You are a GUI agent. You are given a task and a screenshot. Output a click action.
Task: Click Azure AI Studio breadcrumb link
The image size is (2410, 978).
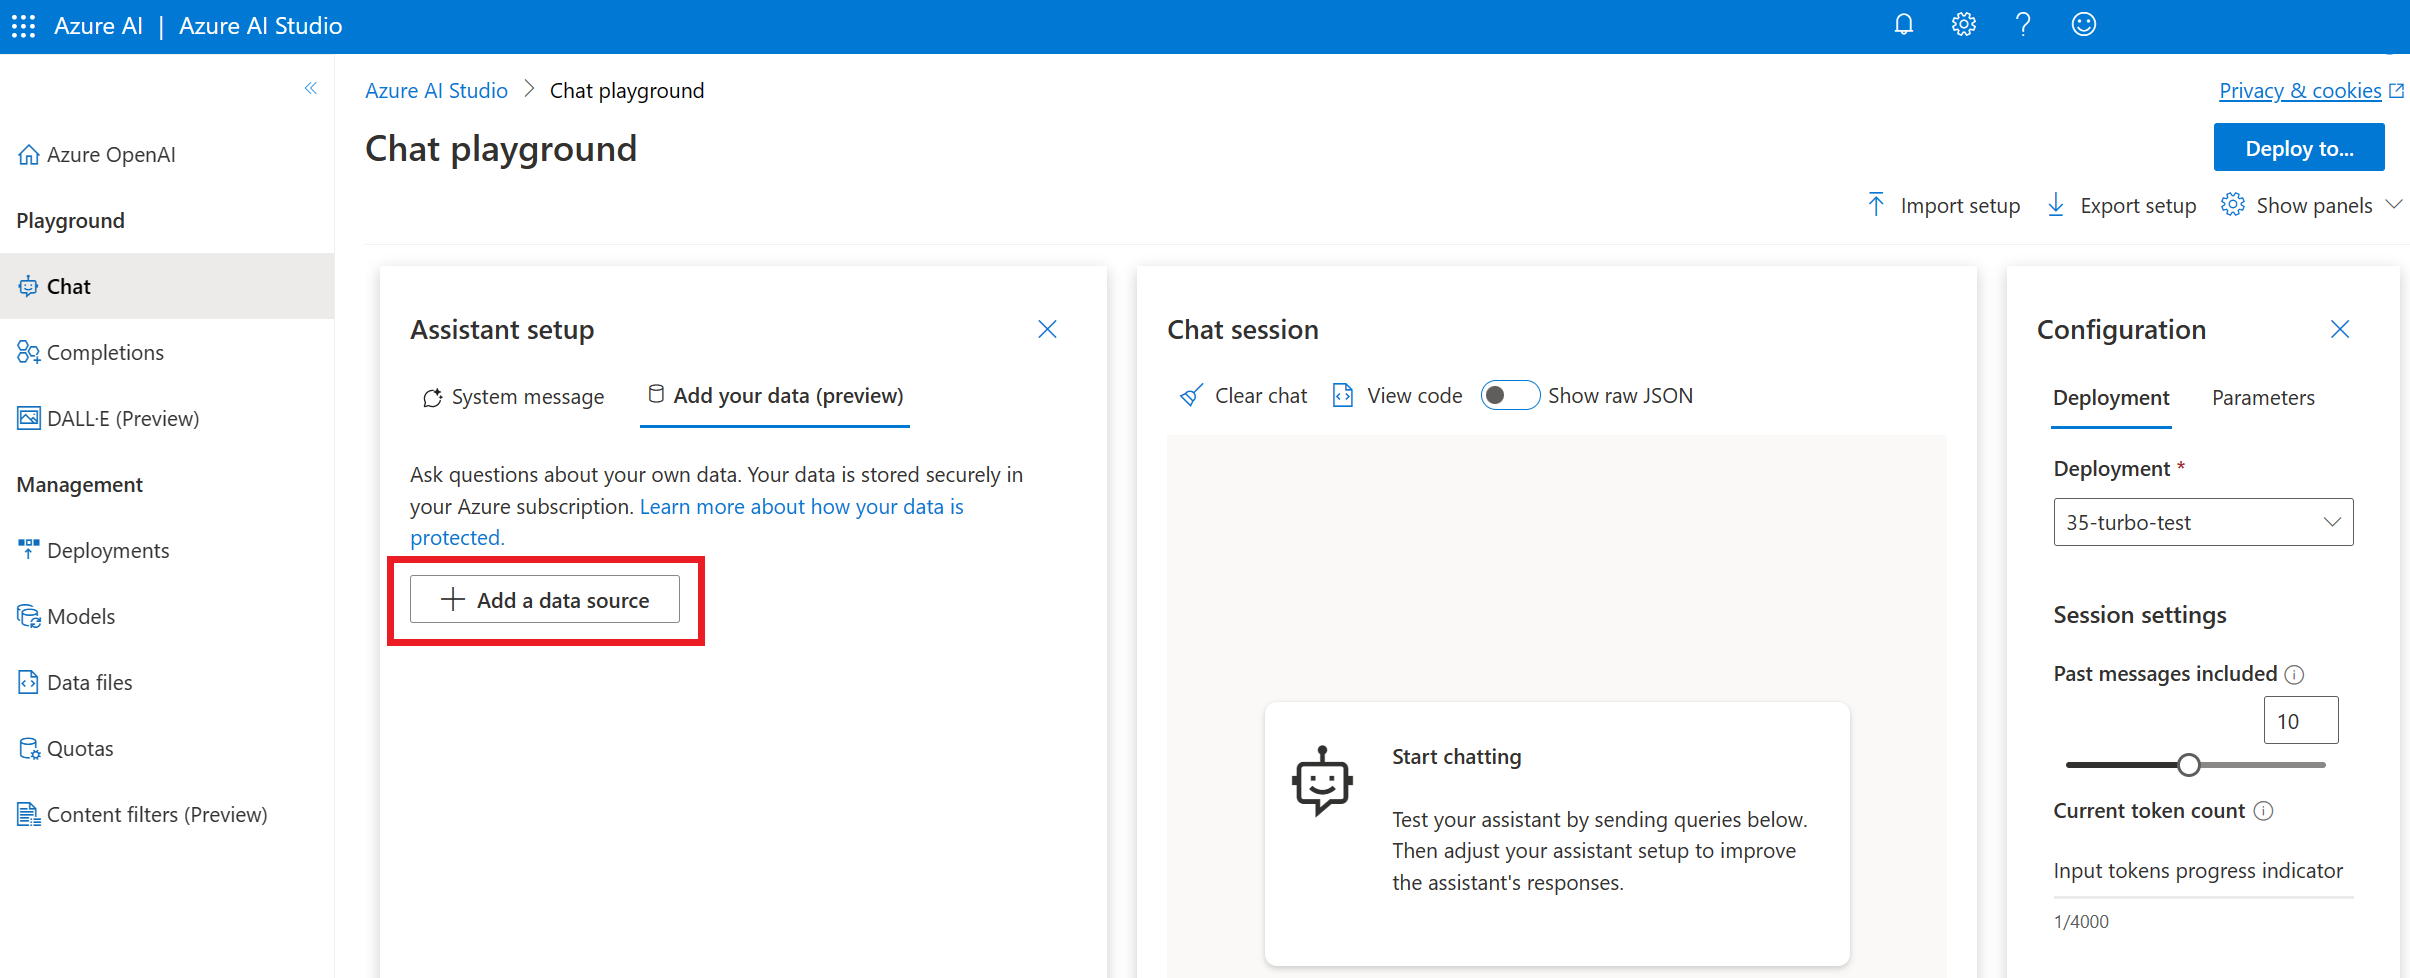click(x=436, y=90)
